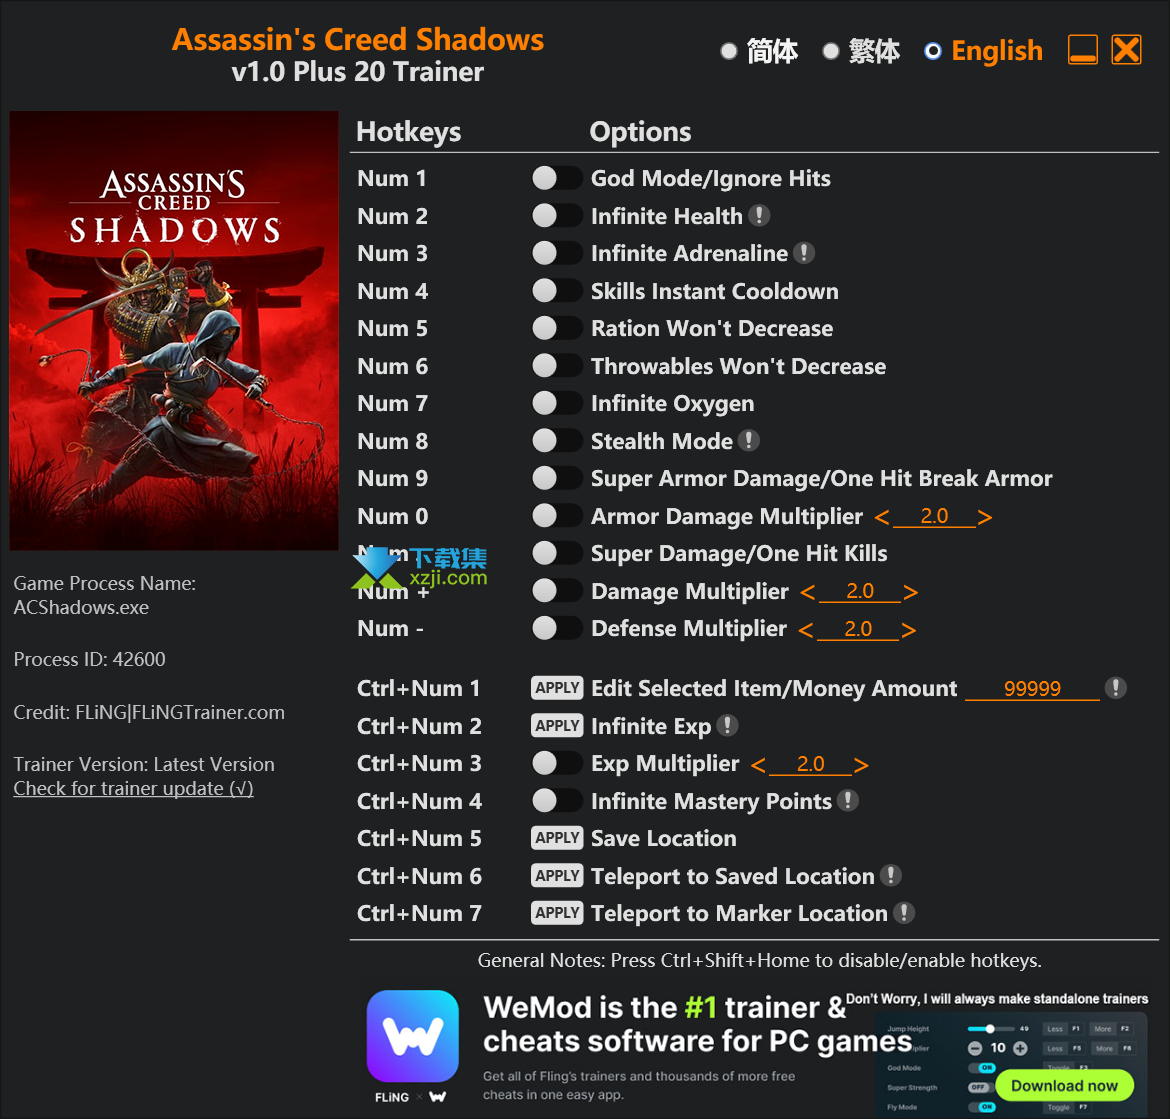Viewport: 1170px width, 1119px height.
Task: Decrease Defense Multiplier with left arrow
Action: [x=806, y=630]
